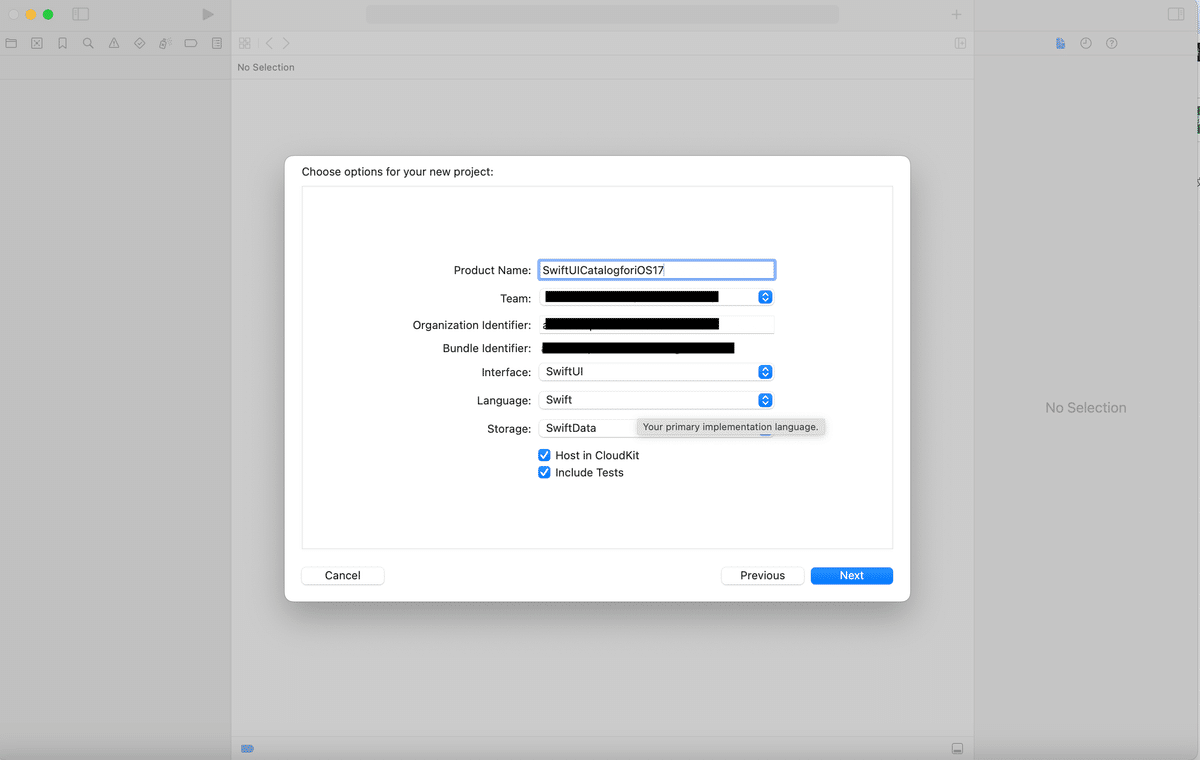Show the History inspector clock icon
Viewport: 1200px width, 760px height.
coord(1086,44)
